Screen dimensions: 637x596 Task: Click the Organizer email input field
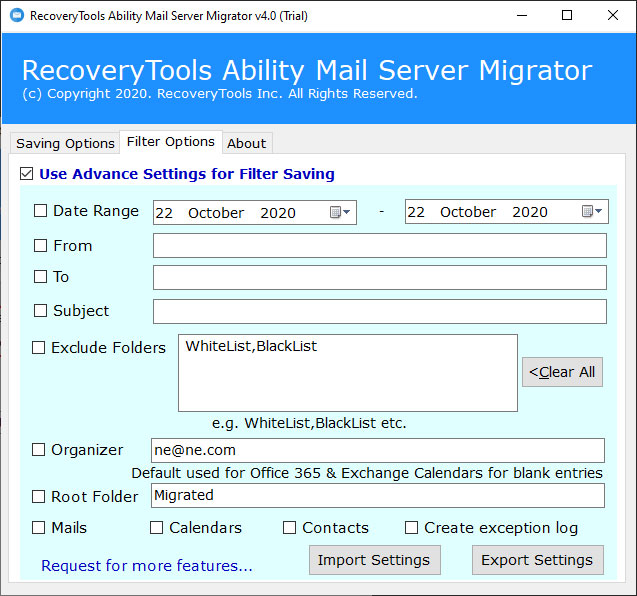tap(378, 451)
